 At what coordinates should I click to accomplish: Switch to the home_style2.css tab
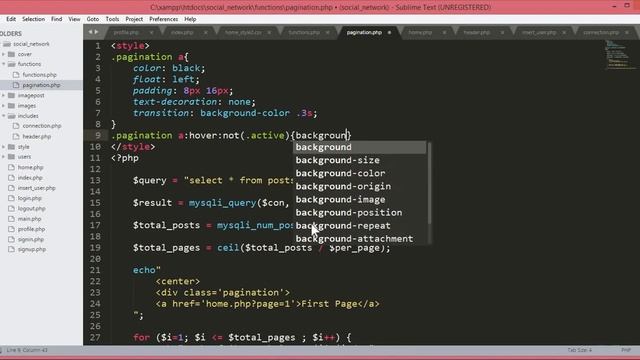[x=243, y=32]
